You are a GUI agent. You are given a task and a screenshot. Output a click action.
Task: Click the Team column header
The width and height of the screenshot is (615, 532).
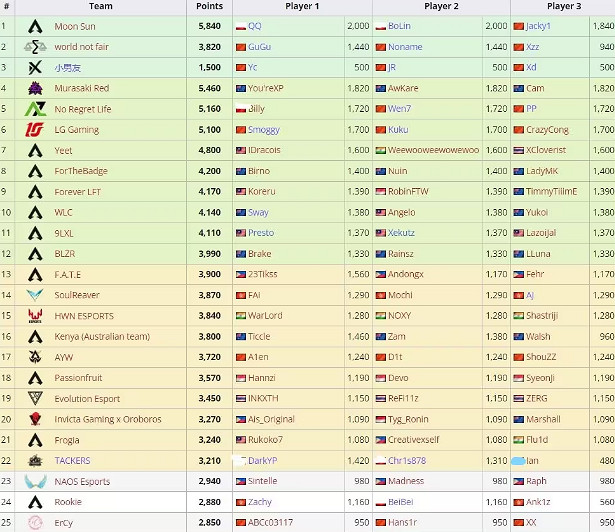[x=100, y=6]
